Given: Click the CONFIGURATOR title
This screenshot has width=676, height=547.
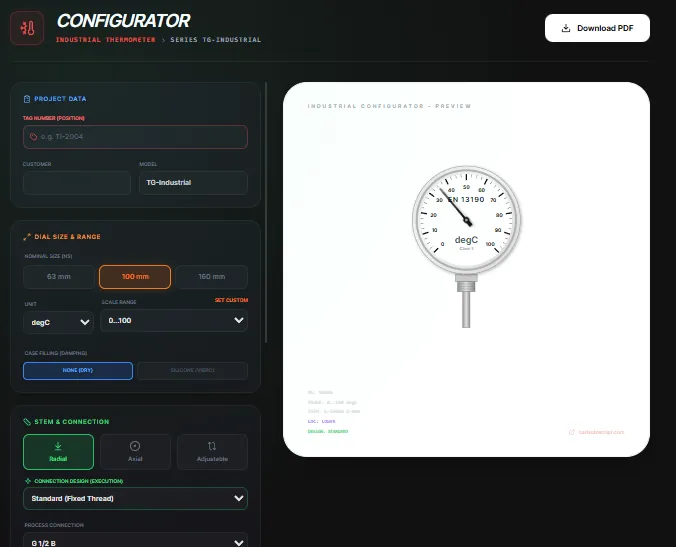Looking at the screenshot, I should [x=123, y=21].
